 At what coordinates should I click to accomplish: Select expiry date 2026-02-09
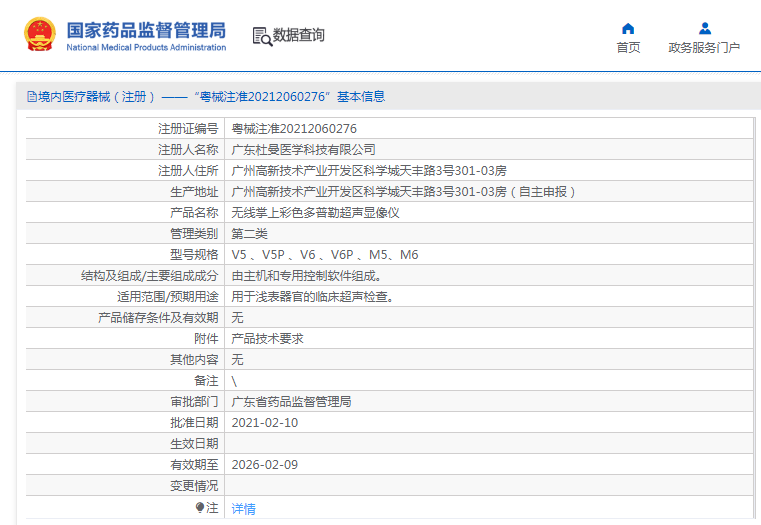(x=265, y=465)
